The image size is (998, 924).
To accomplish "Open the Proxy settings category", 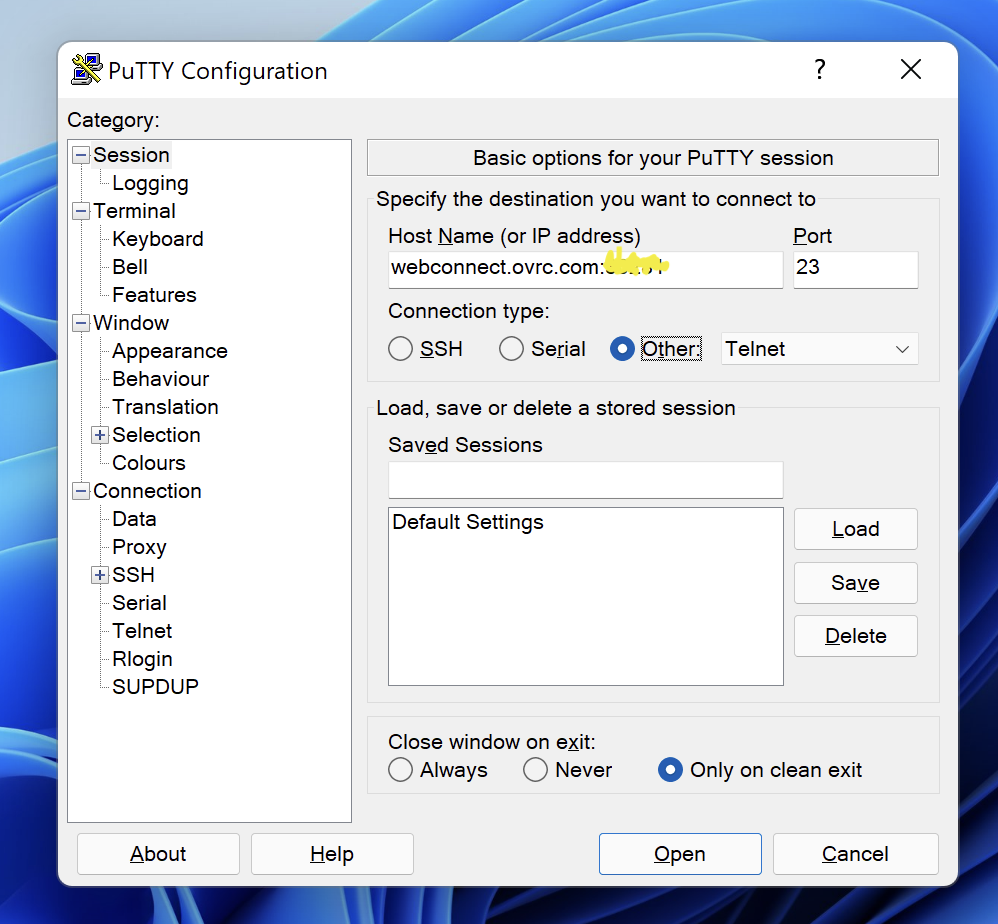I will [x=139, y=547].
